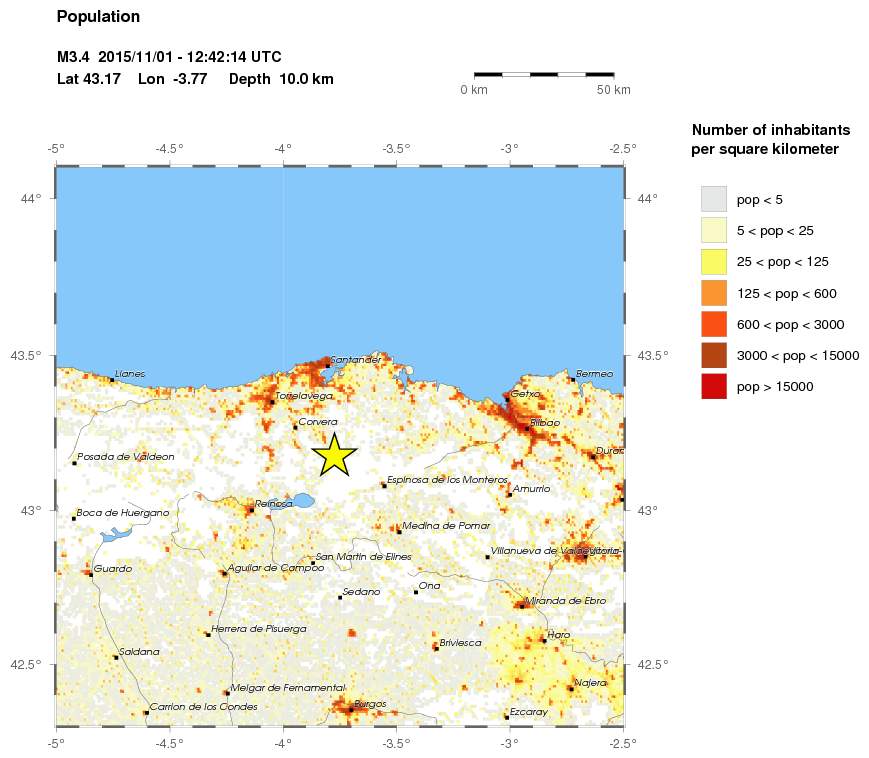869x758 pixels.
Task: Select the 'Getxo' label on the map
Action: point(525,393)
